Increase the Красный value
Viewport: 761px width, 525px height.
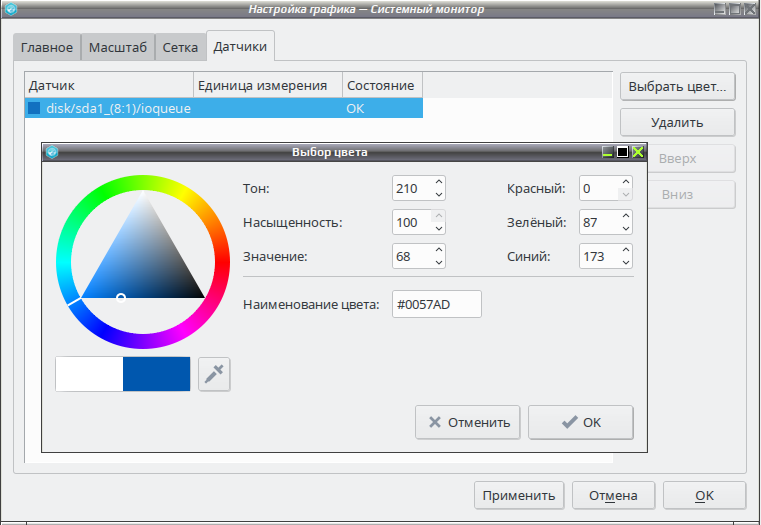pyautogui.click(x=626, y=182)
